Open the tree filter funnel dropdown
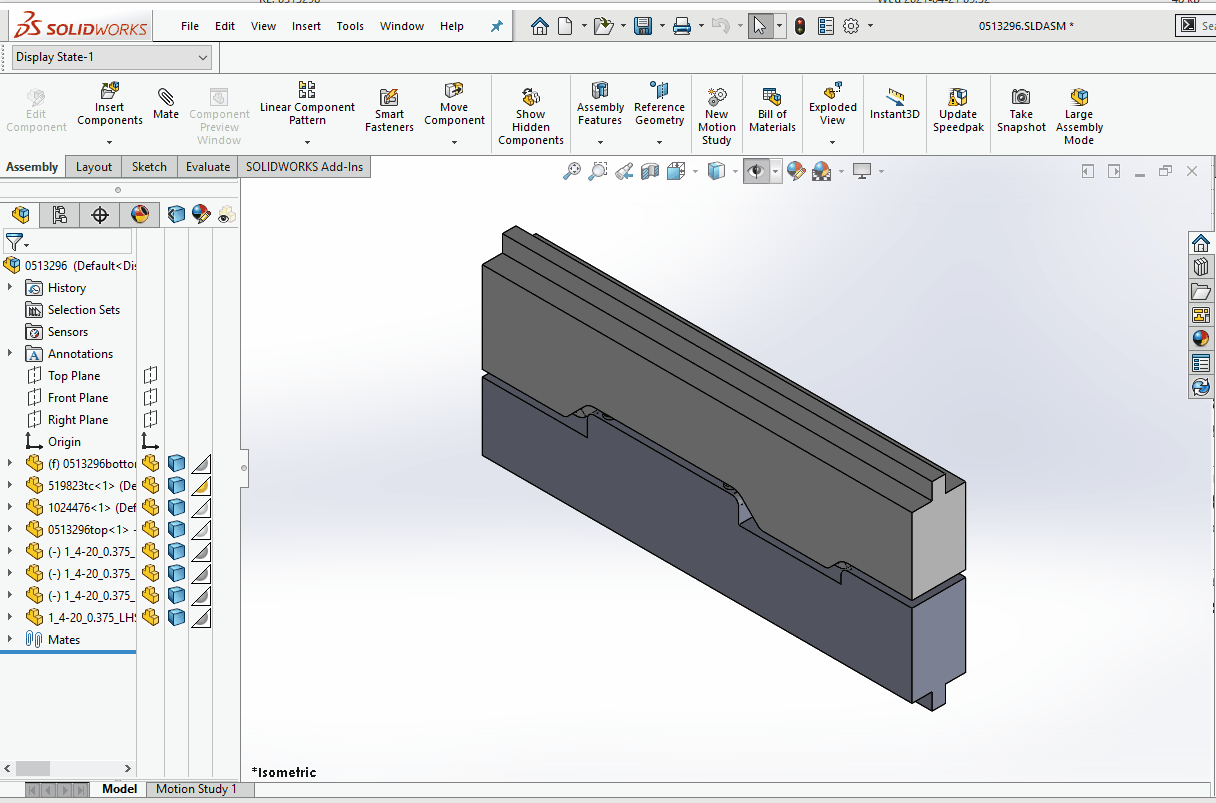Image resolution: width=1216 pixels, height=803 pixels. [x=17, y=242]
